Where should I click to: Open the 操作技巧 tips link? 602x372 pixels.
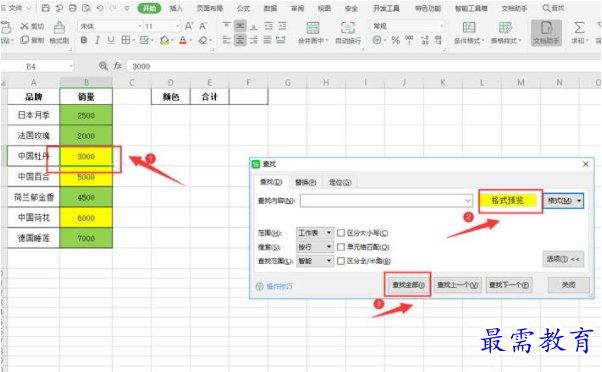tap(279, 286)
